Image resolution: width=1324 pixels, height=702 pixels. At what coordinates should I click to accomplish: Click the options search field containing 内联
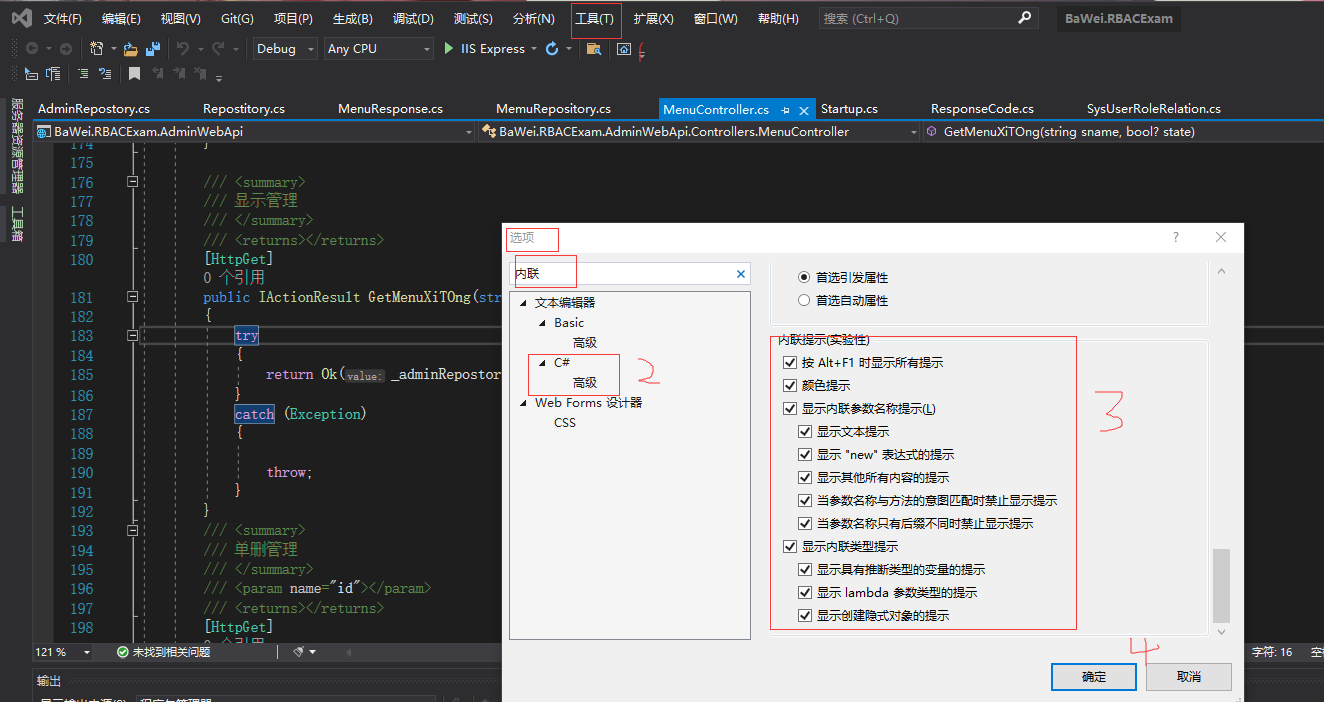pos(630,273)
